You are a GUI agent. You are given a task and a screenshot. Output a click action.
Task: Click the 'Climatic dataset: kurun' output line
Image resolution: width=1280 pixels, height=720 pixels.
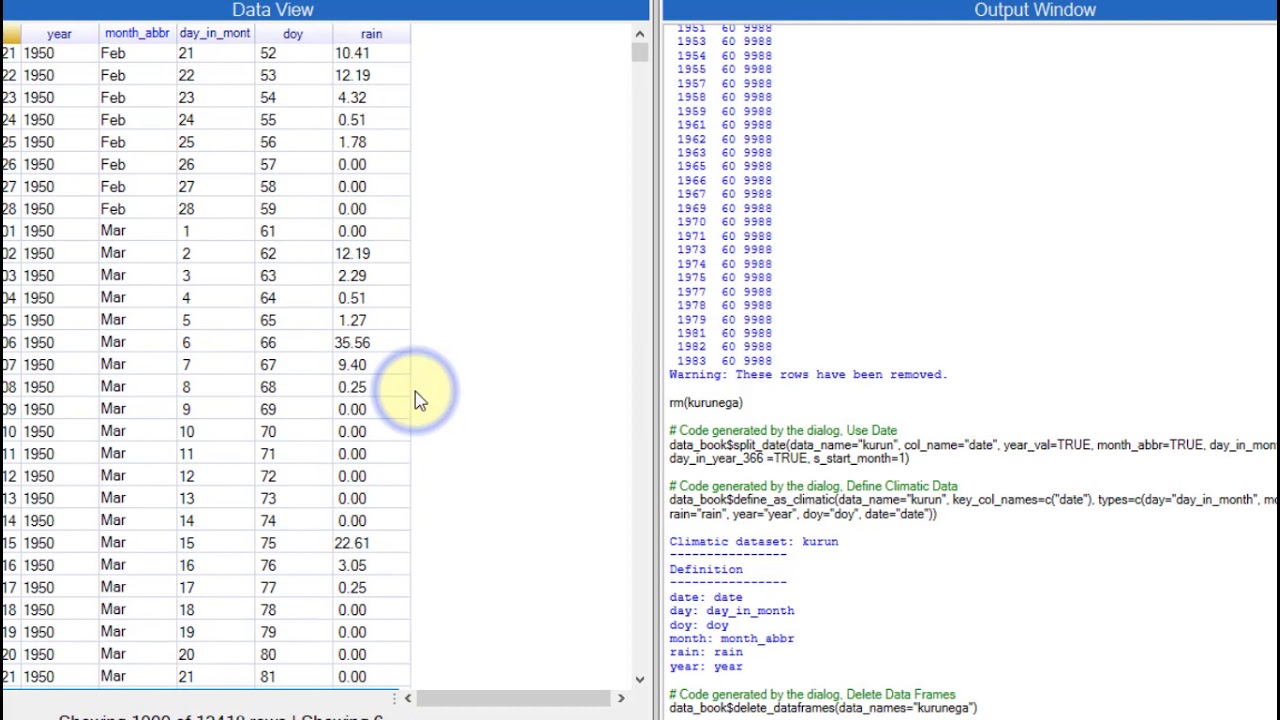(x=754, y=542)
